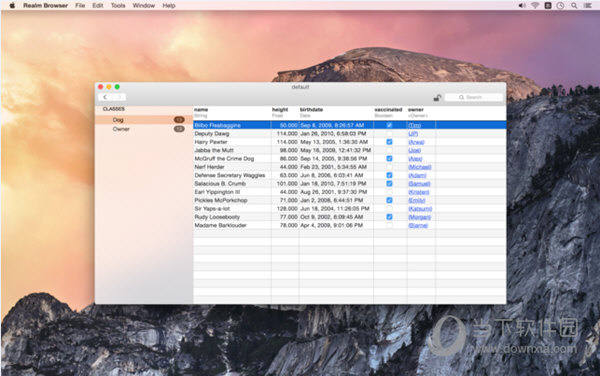Check vaccinated for Sir Yaps-a-lot
This screenshot has width=600, height=376.
pyautogui.click(x=389, y=208)
